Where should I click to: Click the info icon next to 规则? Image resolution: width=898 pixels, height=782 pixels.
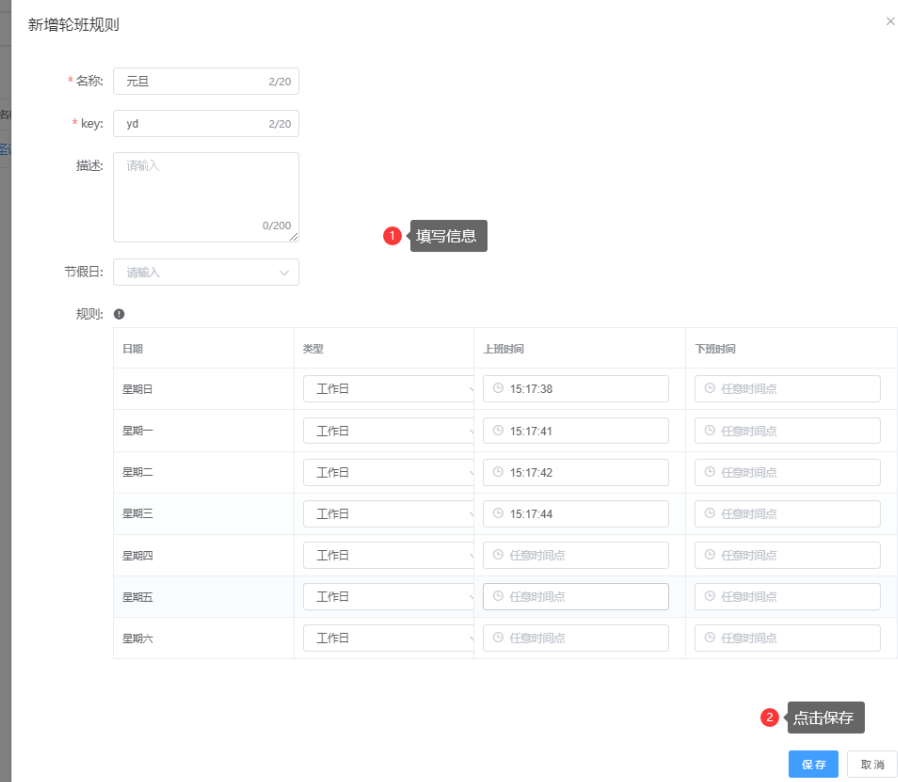119,314
